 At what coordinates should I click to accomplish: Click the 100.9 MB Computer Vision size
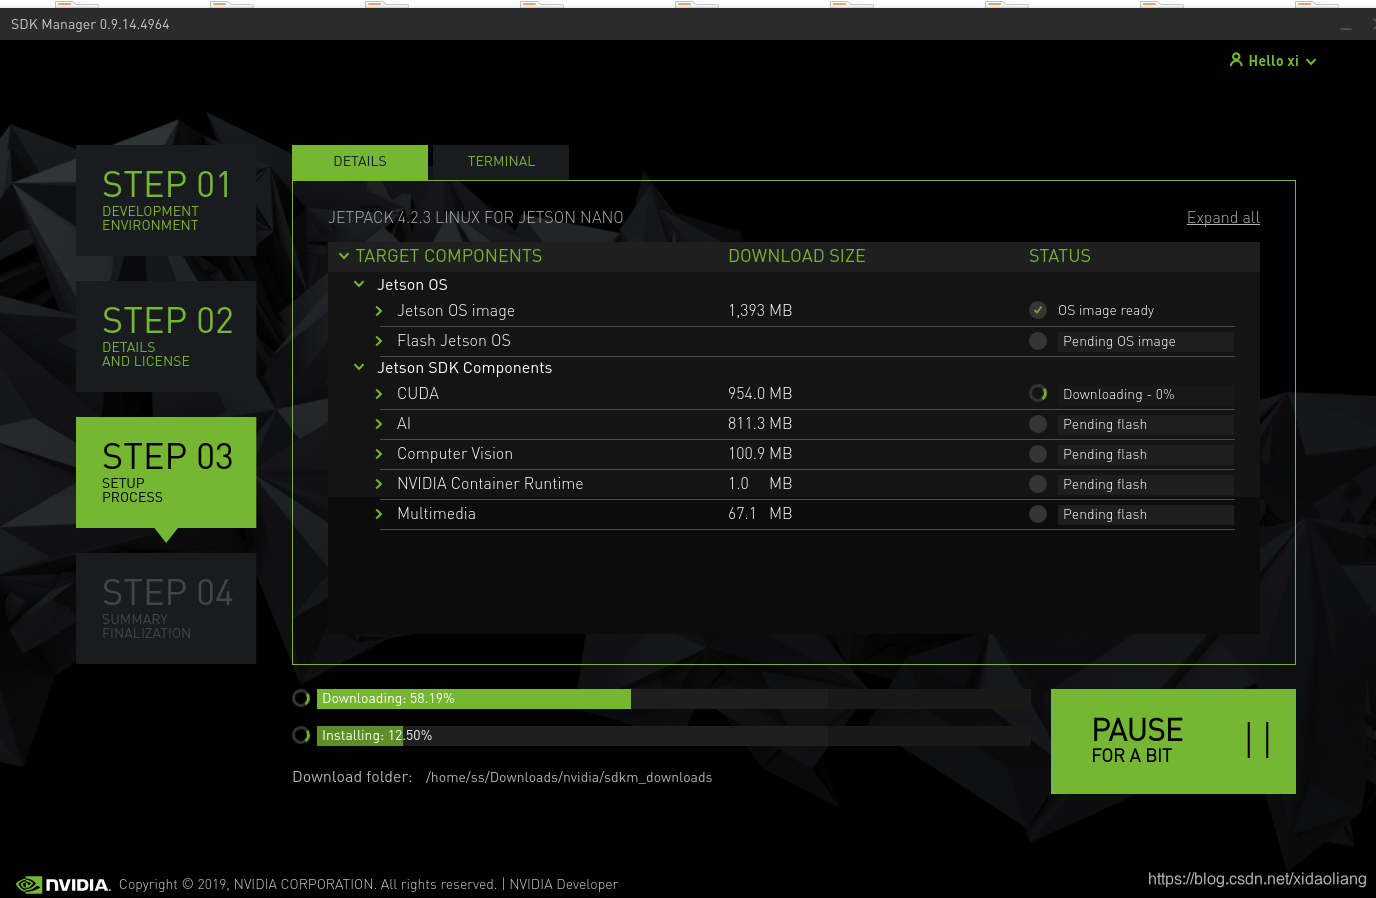(760, 454)
